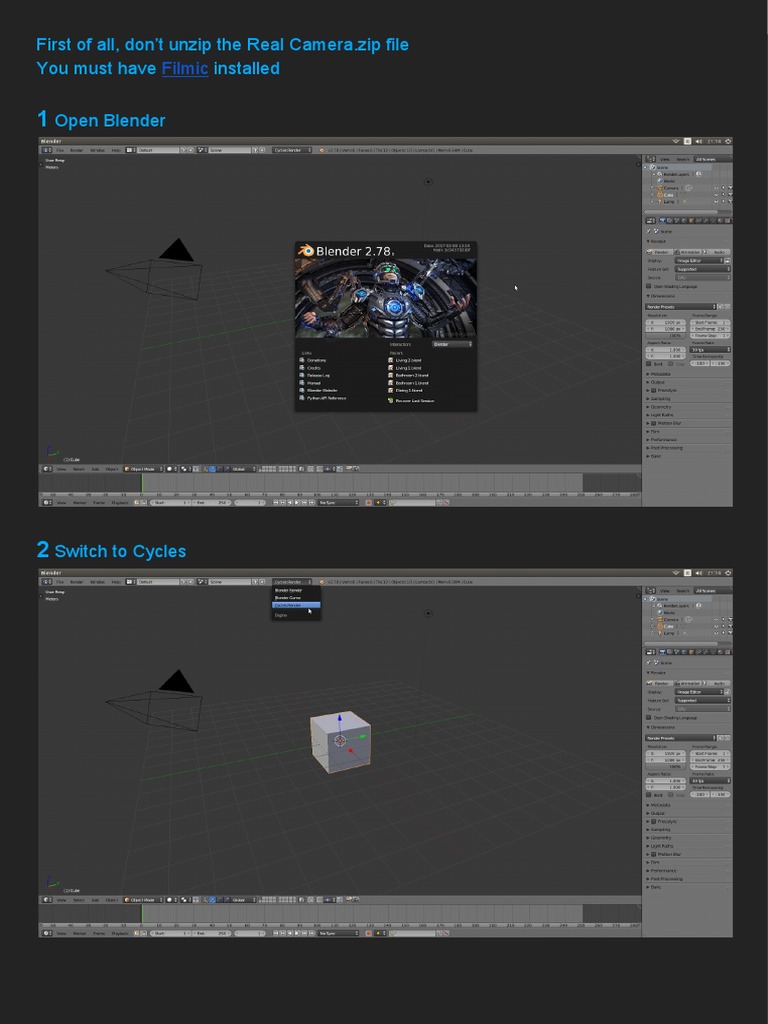Enable Freestyle checkbox in step 2 panel
Viewport: 768px width, 1024px height.
point(653,822)
